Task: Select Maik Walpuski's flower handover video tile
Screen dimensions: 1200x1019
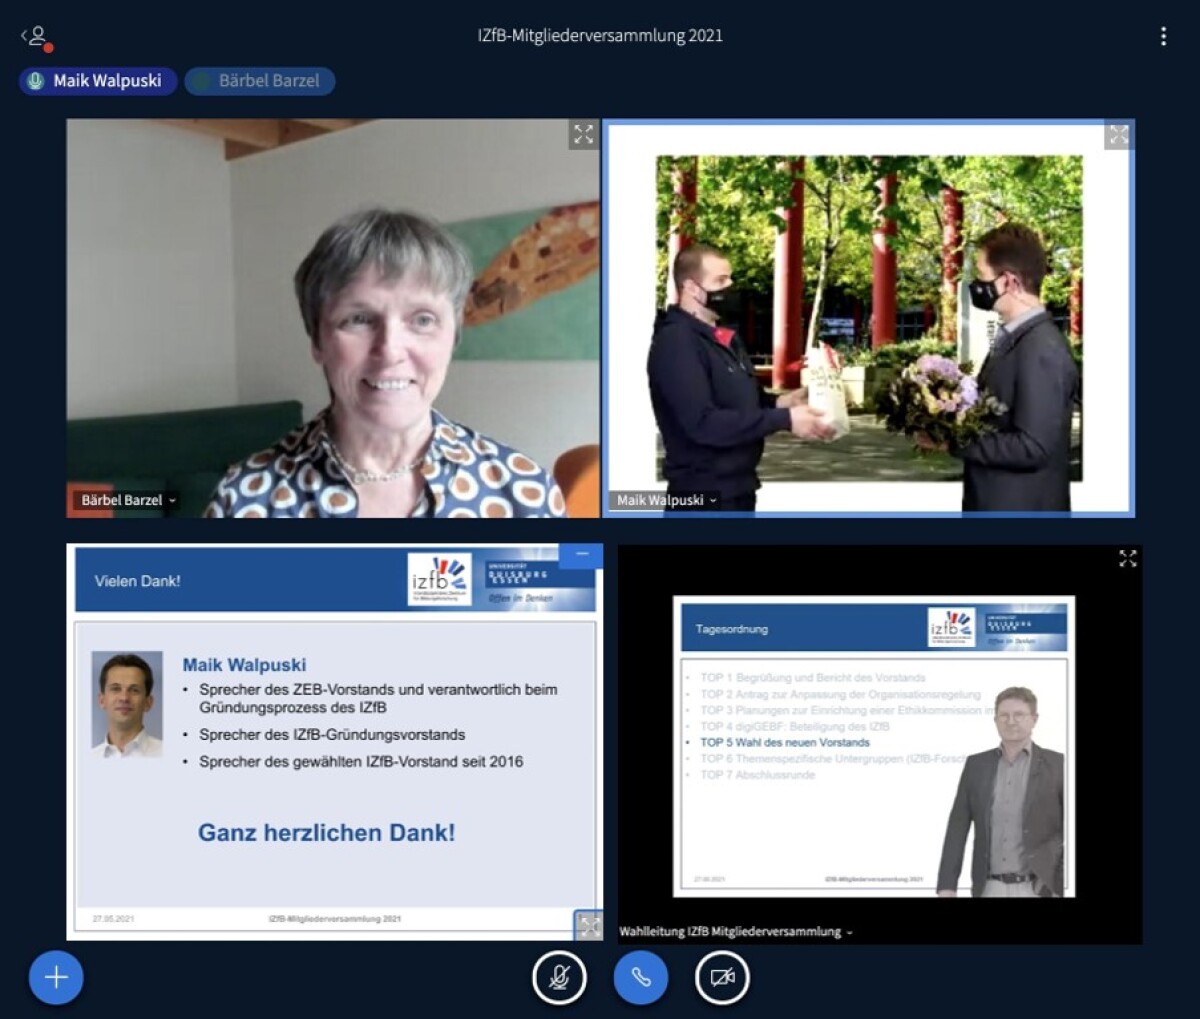Action: pos(868,320)
